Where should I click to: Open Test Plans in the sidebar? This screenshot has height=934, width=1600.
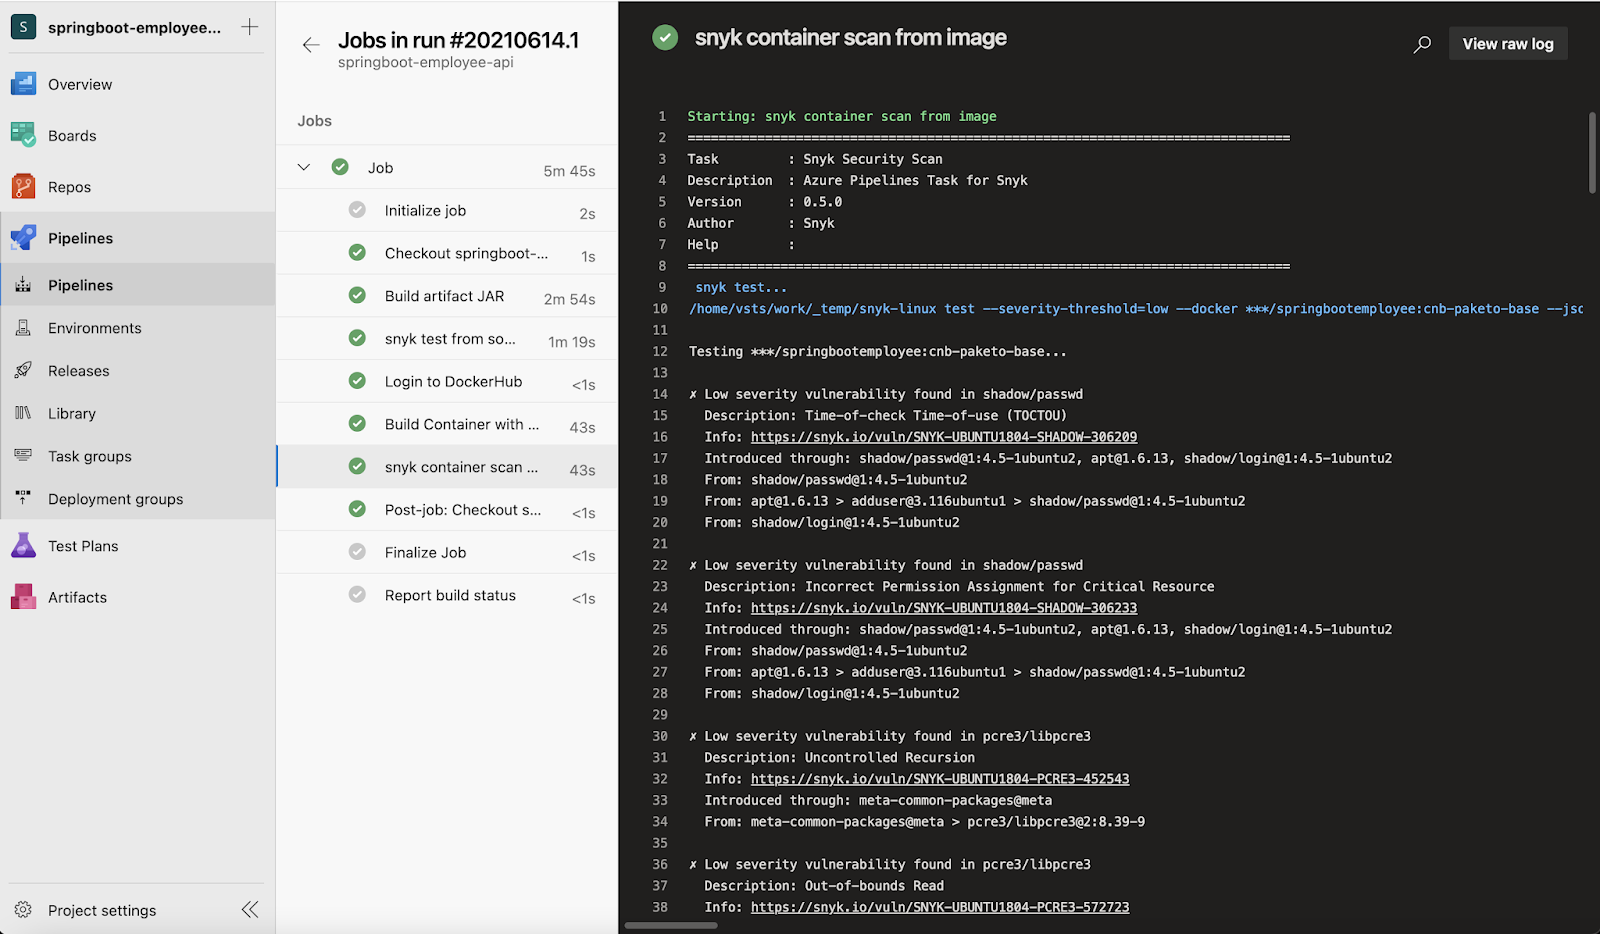[x=138, y=546]
